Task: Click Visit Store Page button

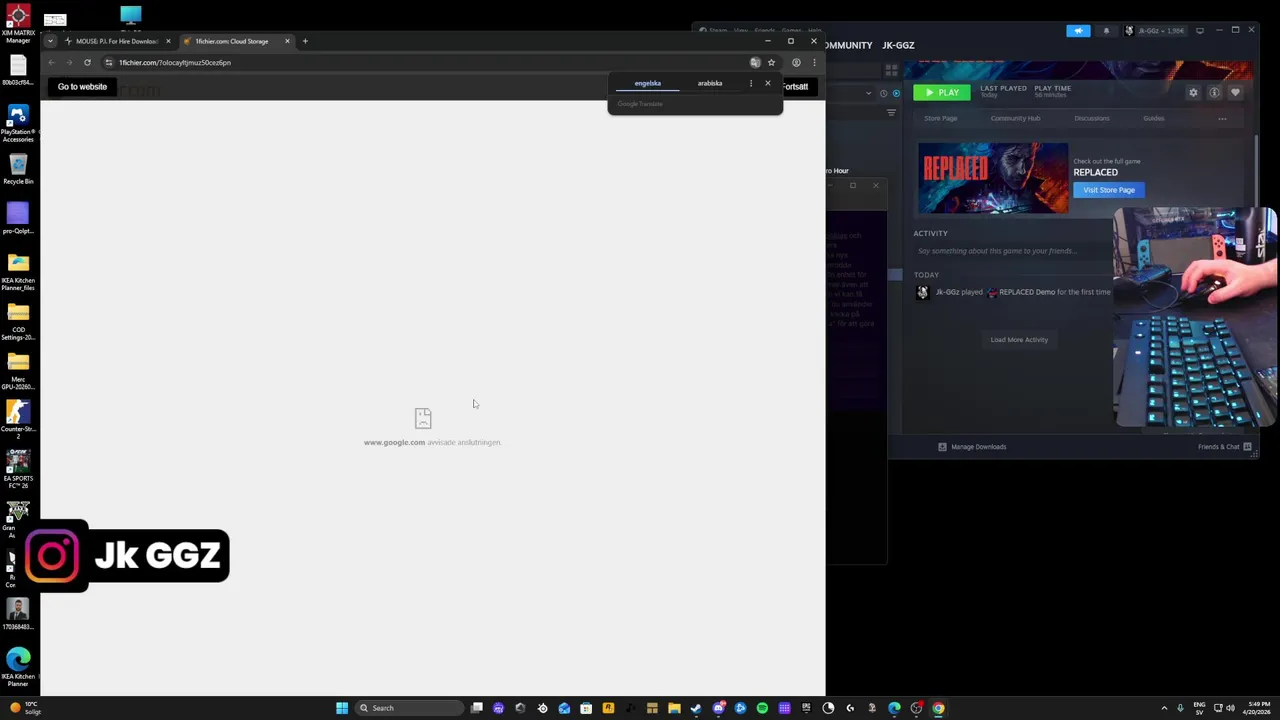Action: click(1109, 190)
